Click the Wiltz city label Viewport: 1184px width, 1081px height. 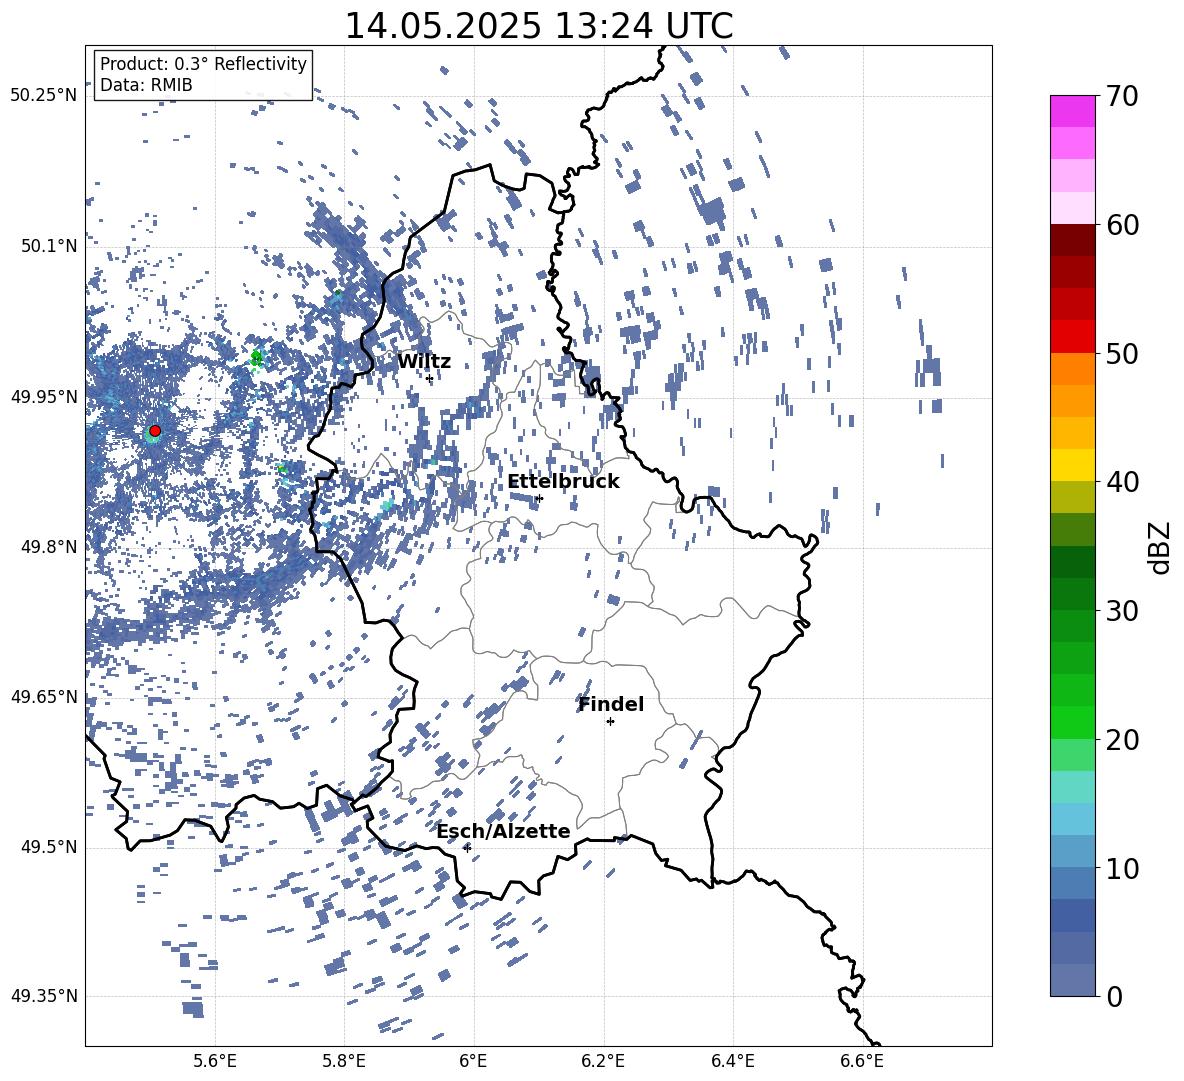pos(424,362)
